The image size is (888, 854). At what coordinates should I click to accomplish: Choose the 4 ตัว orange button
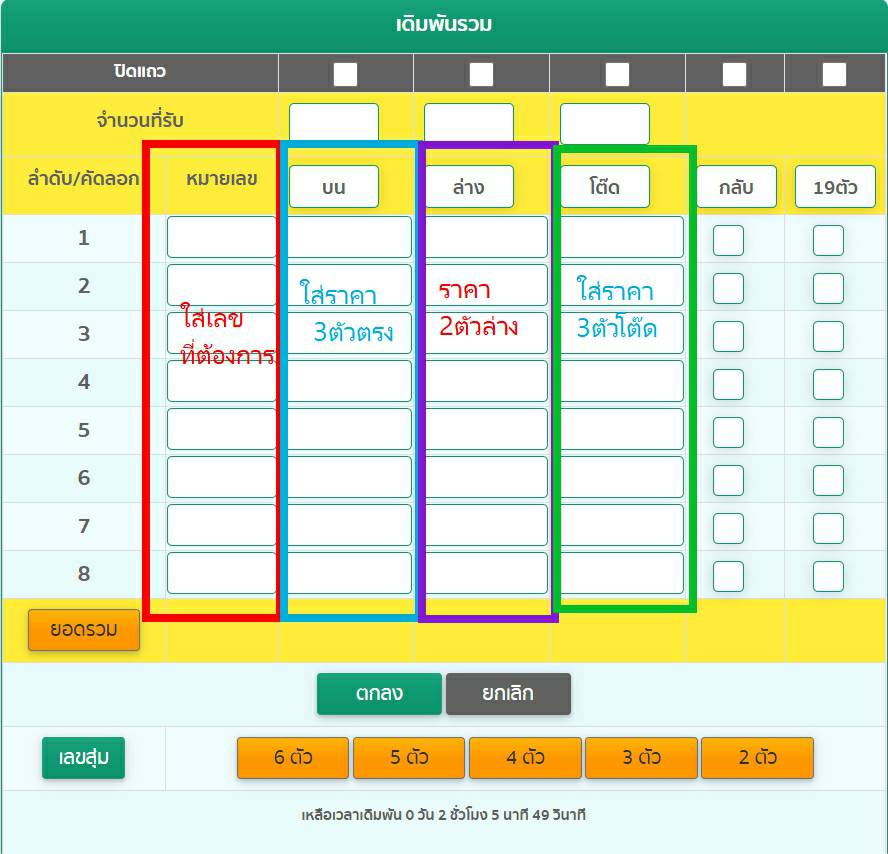(x=525, y=758)
